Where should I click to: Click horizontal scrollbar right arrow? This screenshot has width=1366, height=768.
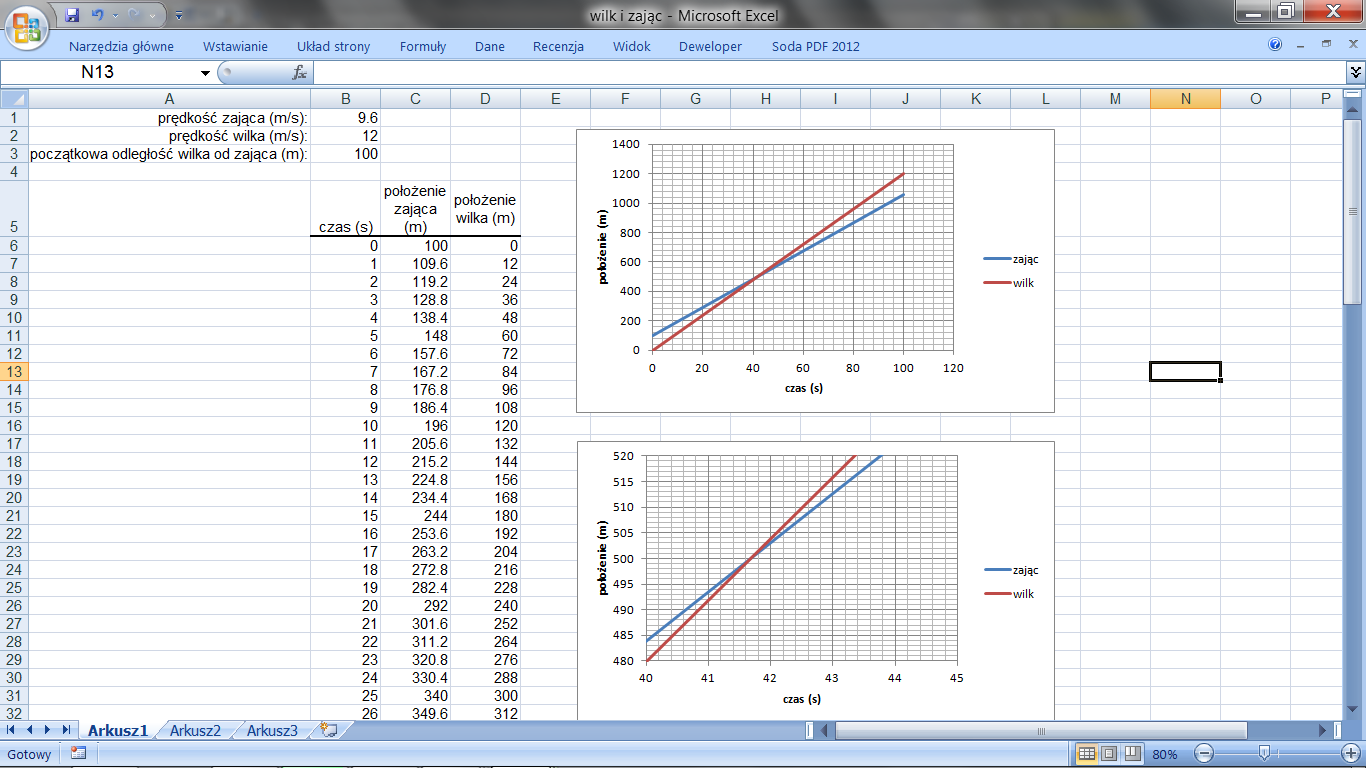click(x=1323, y=731)
